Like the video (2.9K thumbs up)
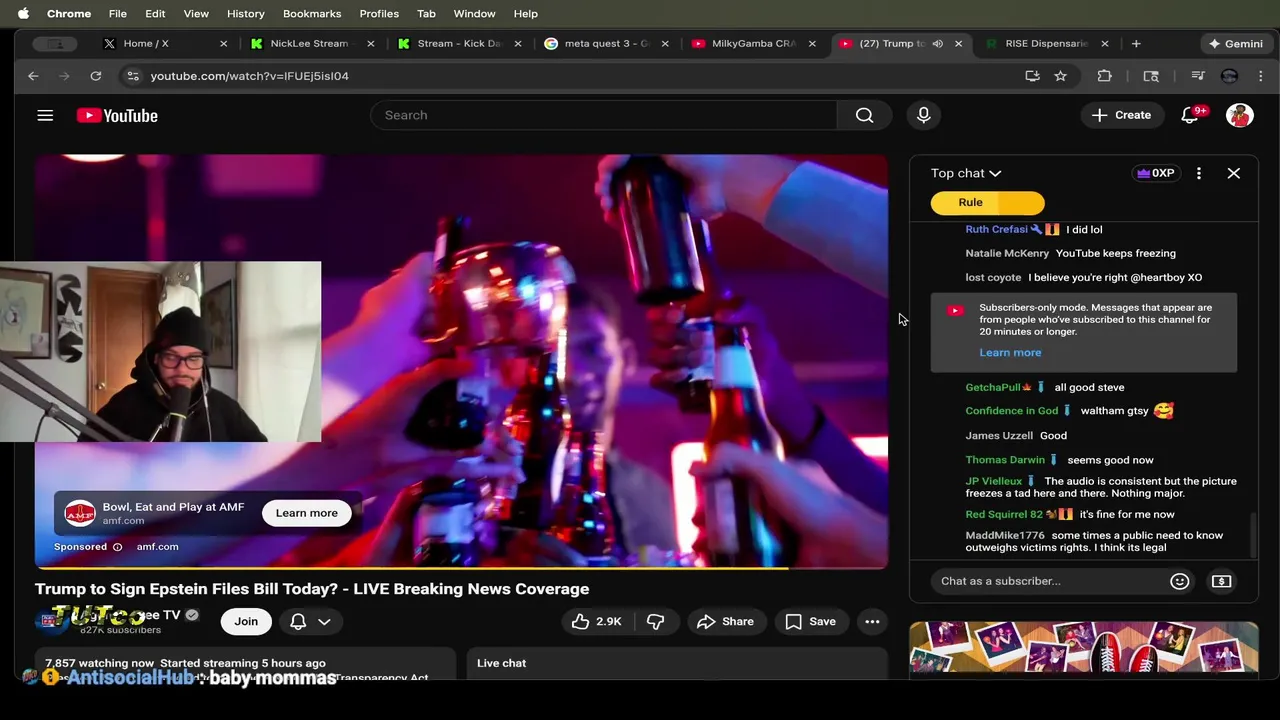 597,621
